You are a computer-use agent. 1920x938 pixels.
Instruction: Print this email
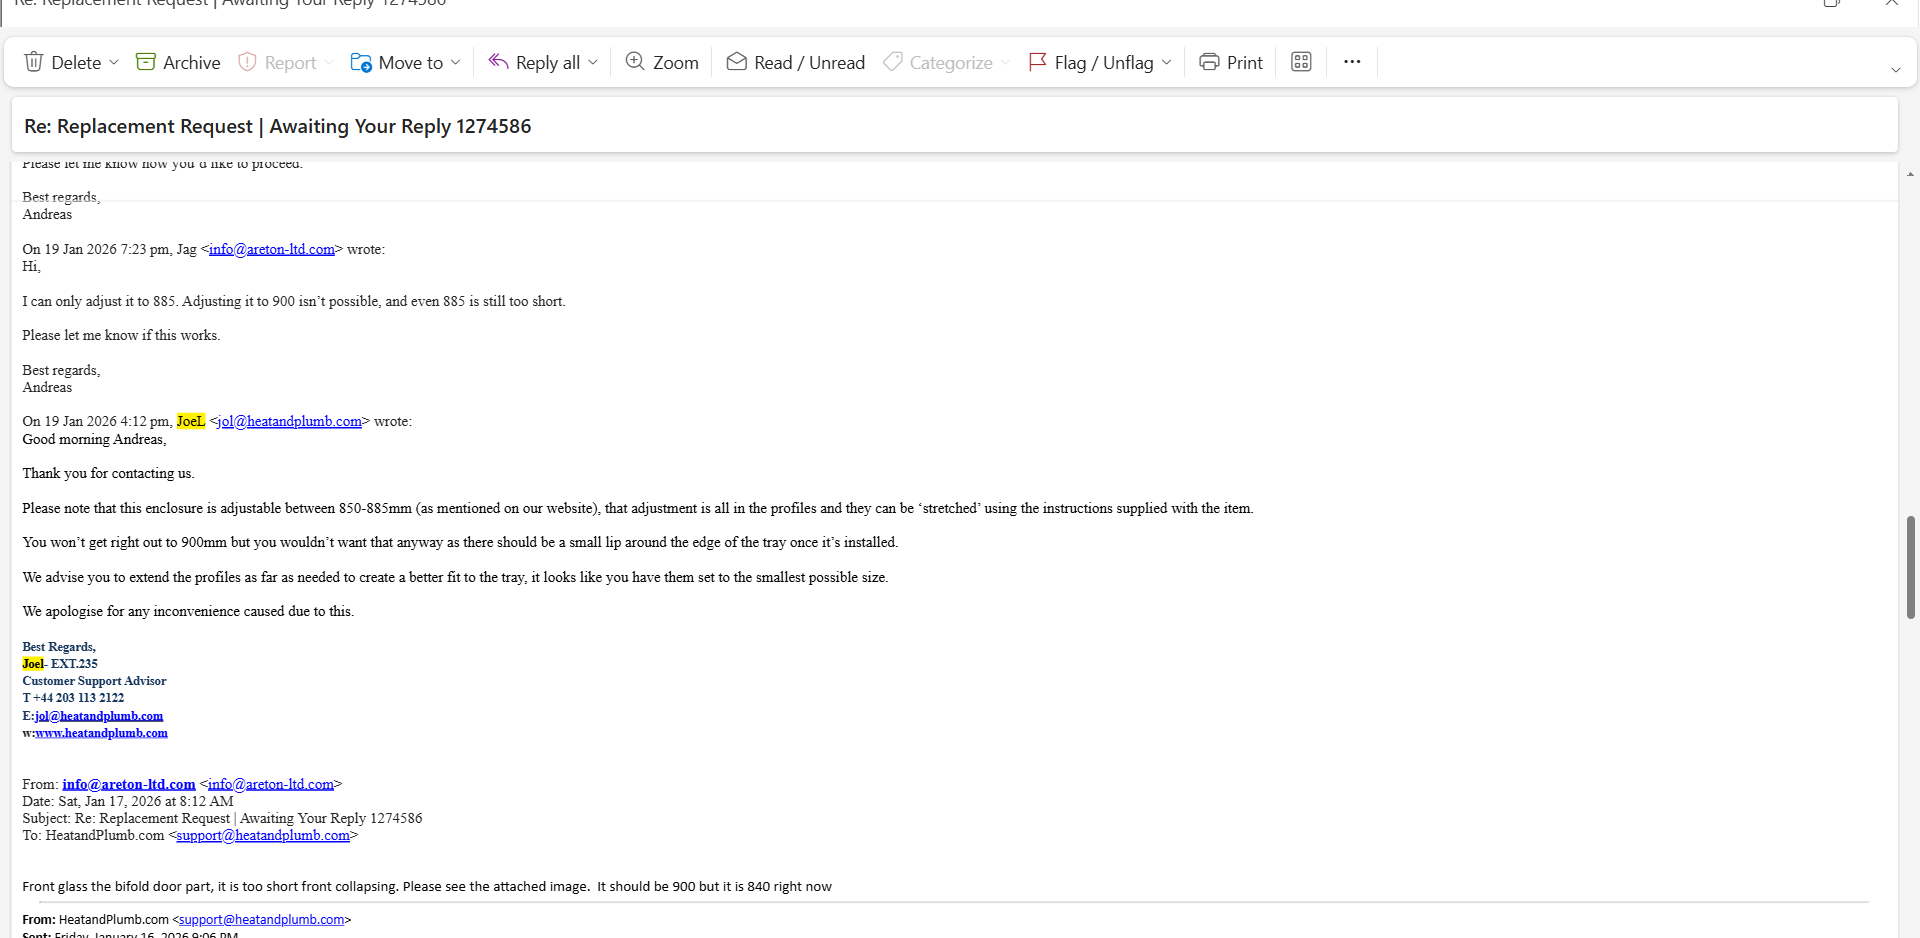coord(1230,62)
